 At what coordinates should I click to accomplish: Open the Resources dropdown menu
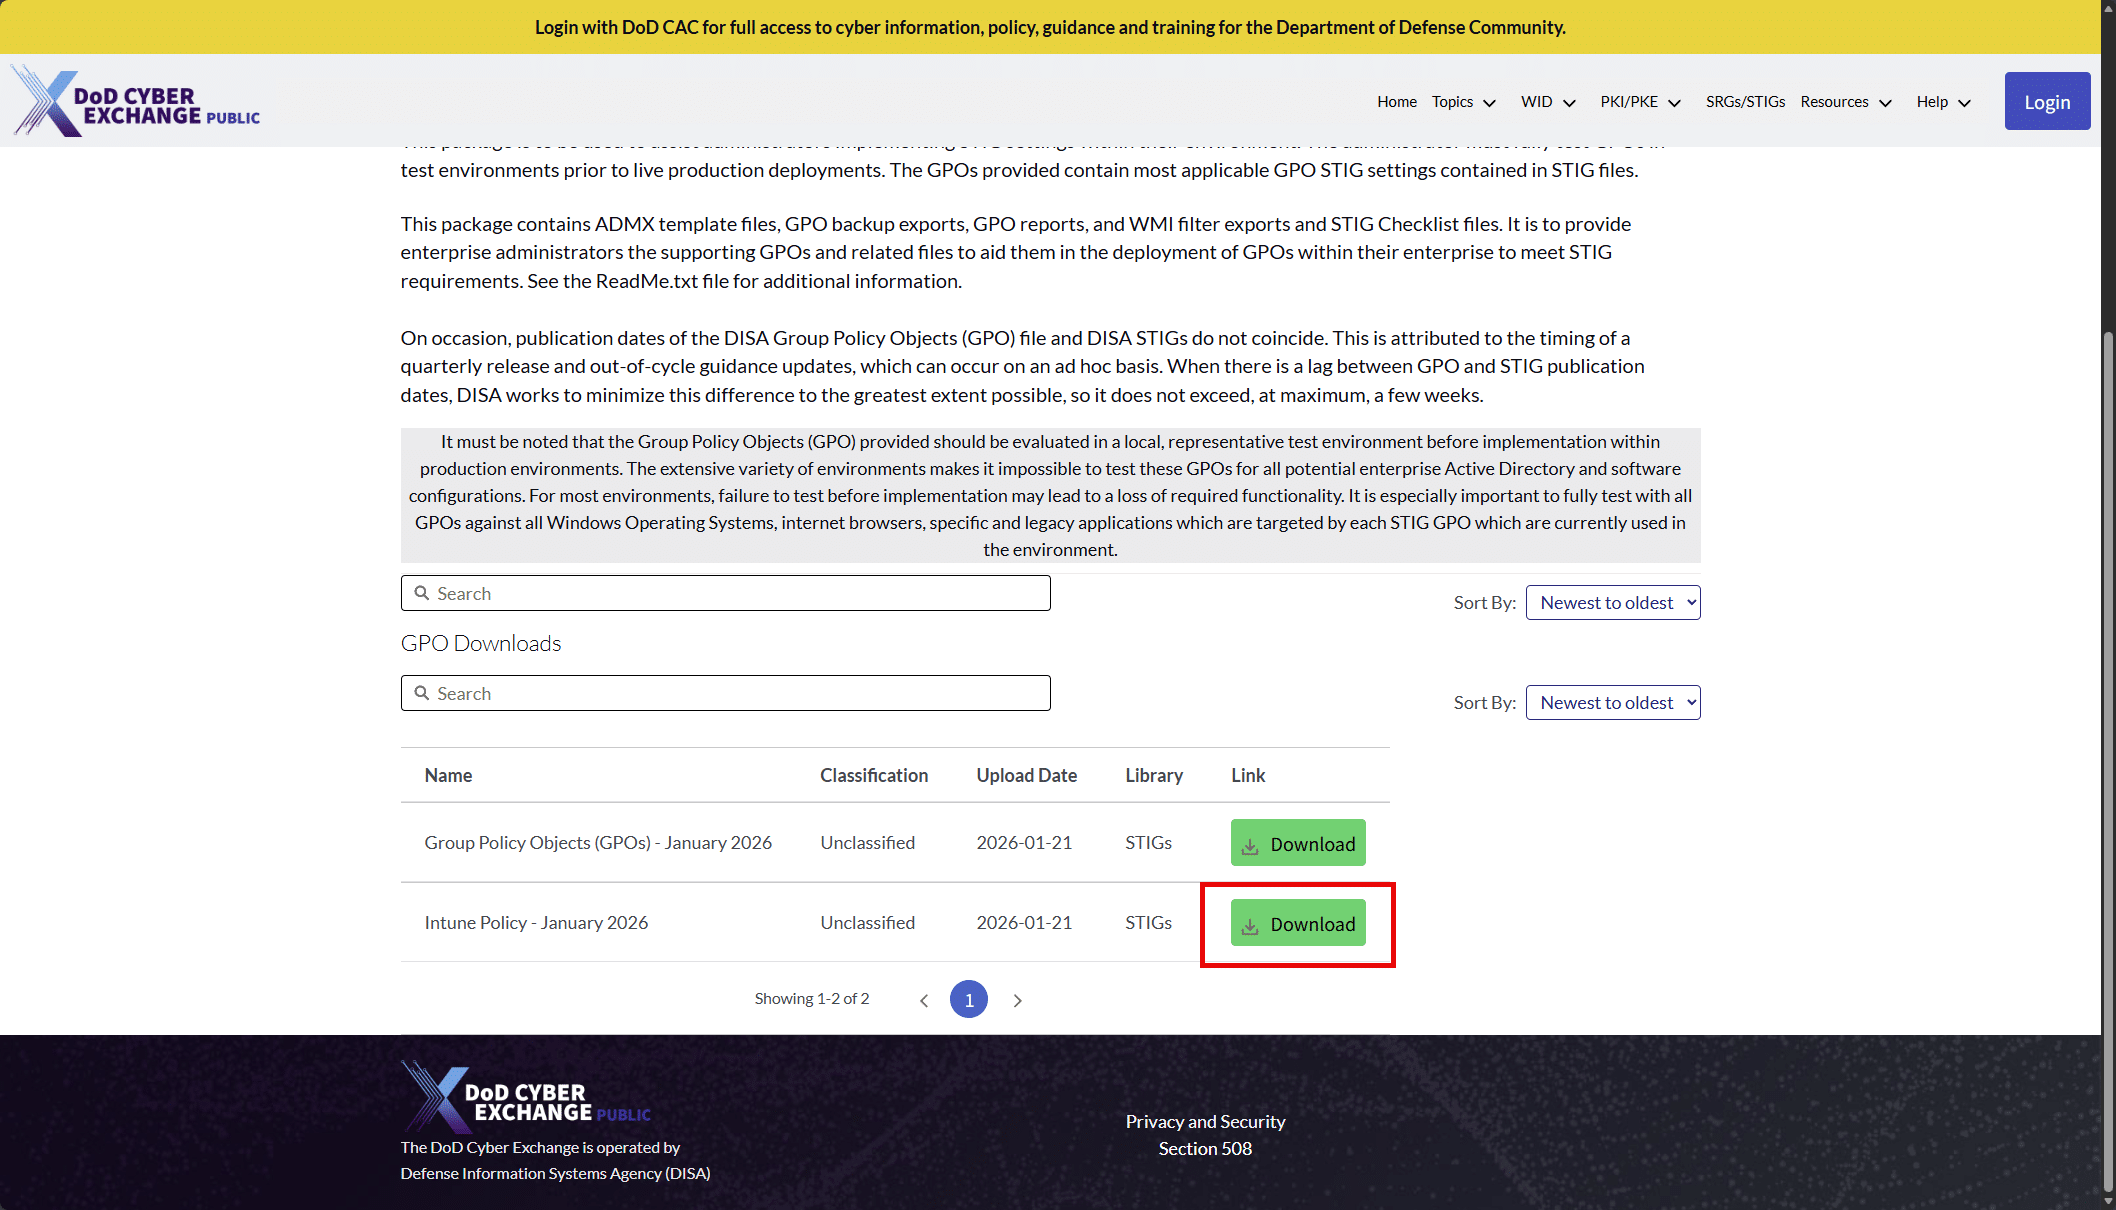click(1846, 102)
